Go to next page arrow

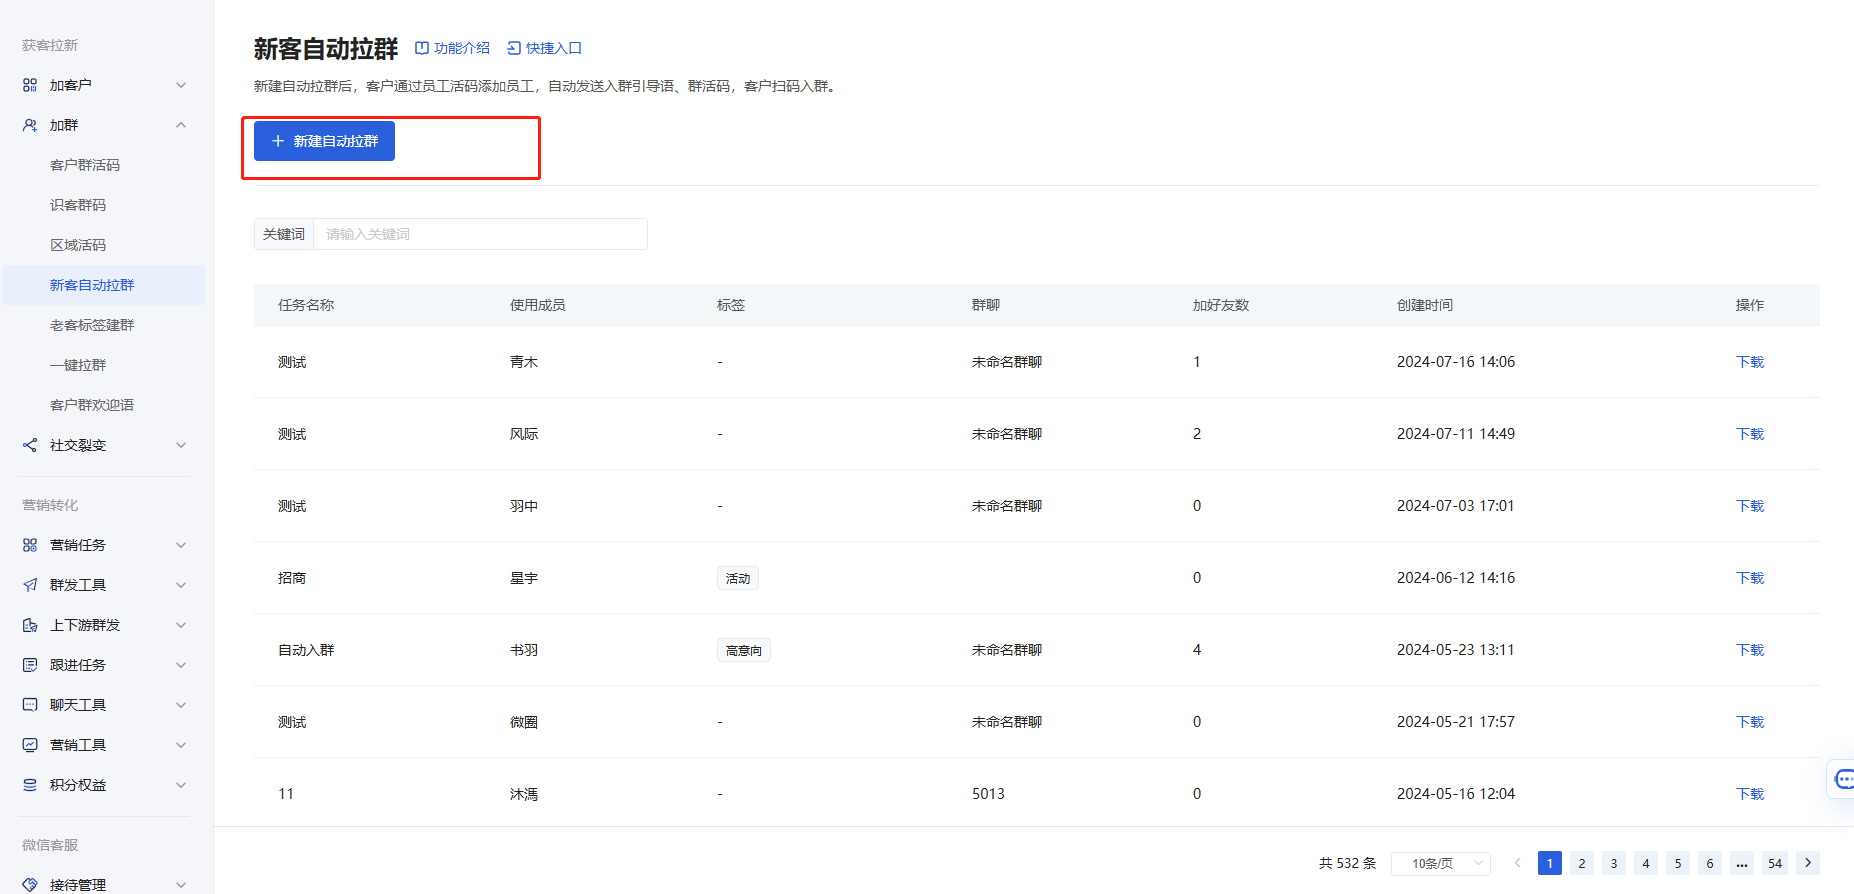point(1808,863)
